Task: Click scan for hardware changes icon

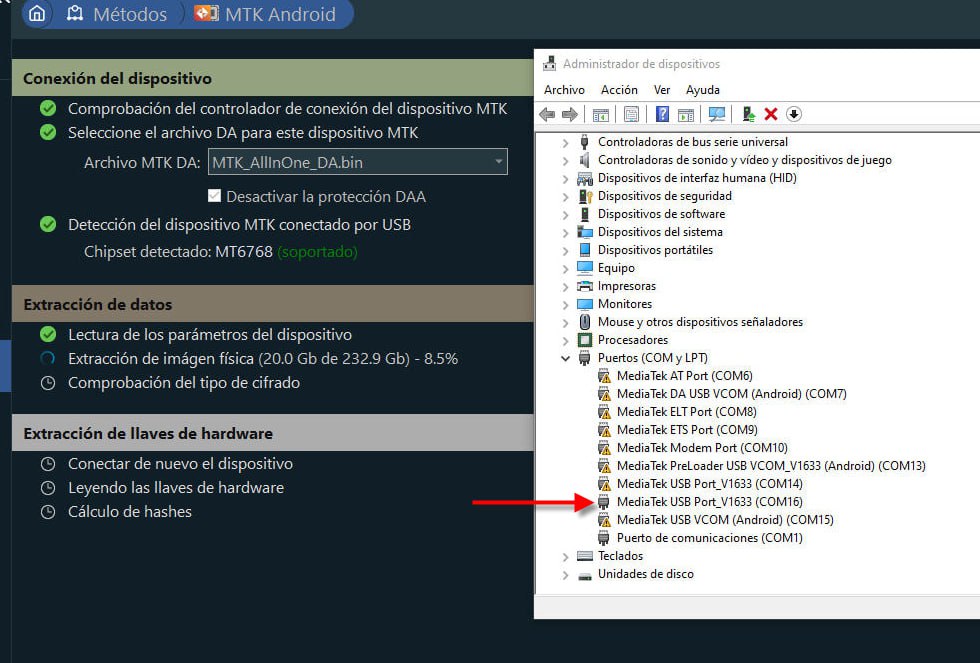Action: coord(717,114)
